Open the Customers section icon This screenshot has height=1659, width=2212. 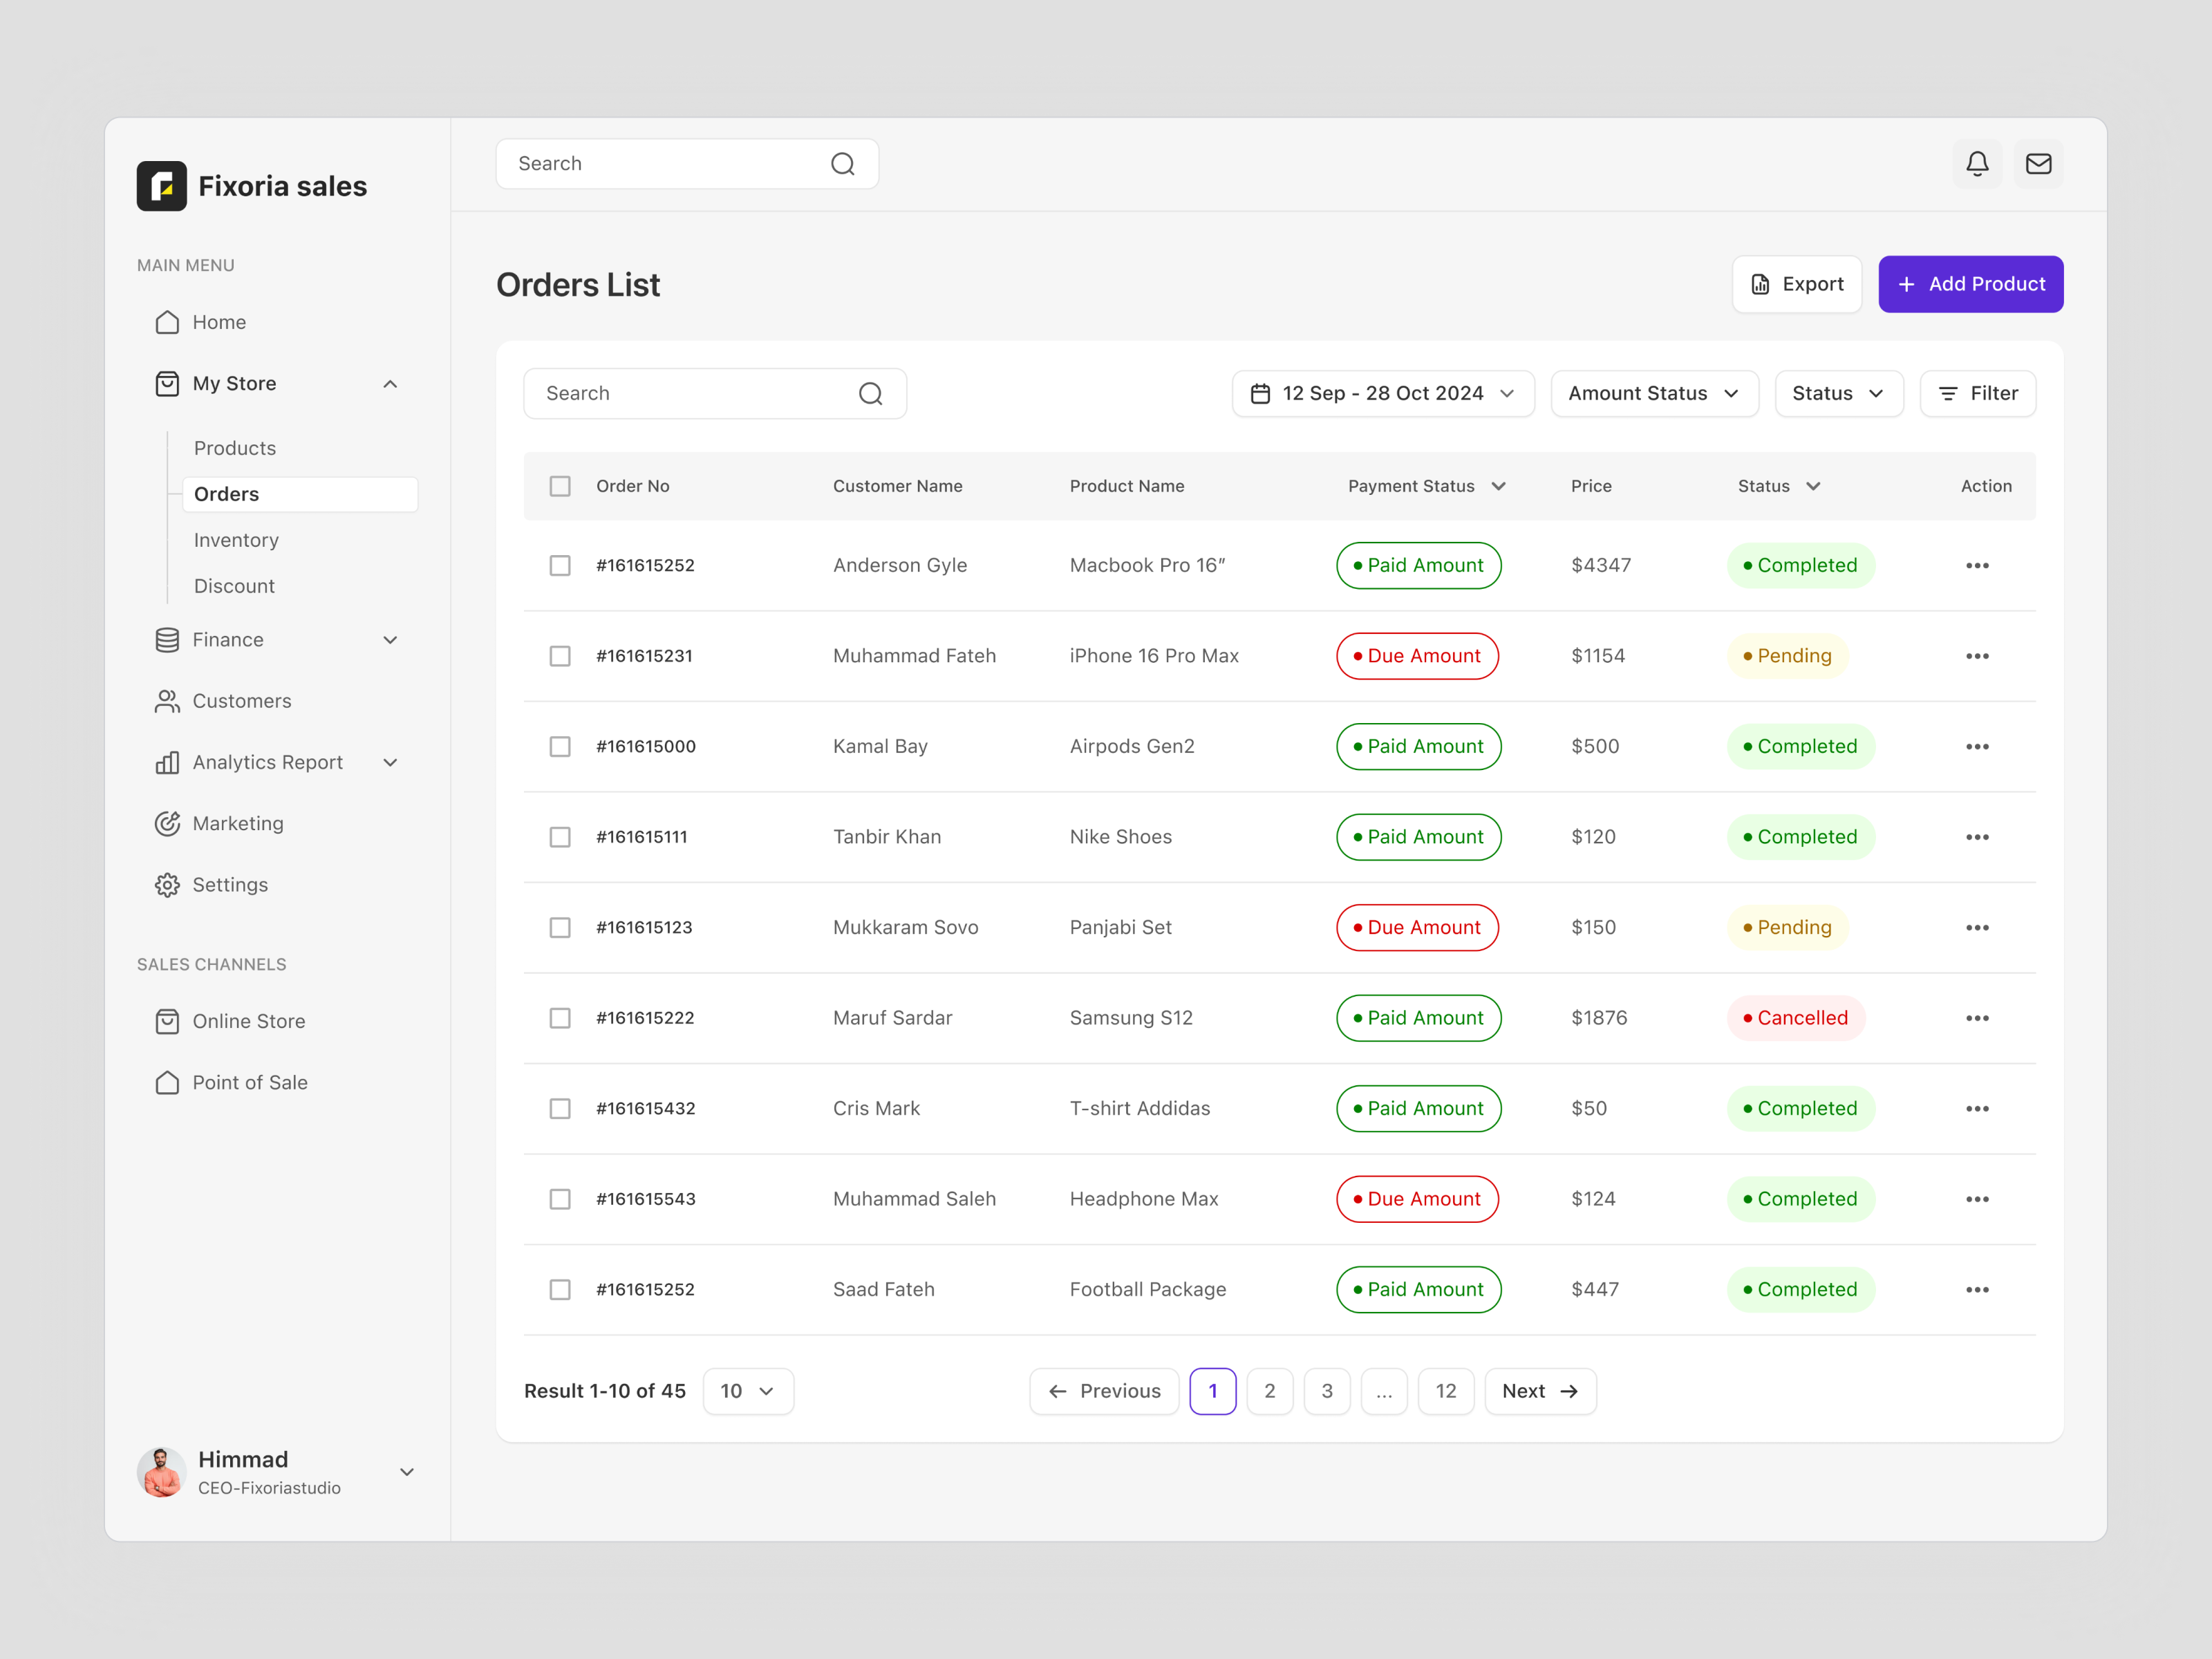click(x=167, y=701)
